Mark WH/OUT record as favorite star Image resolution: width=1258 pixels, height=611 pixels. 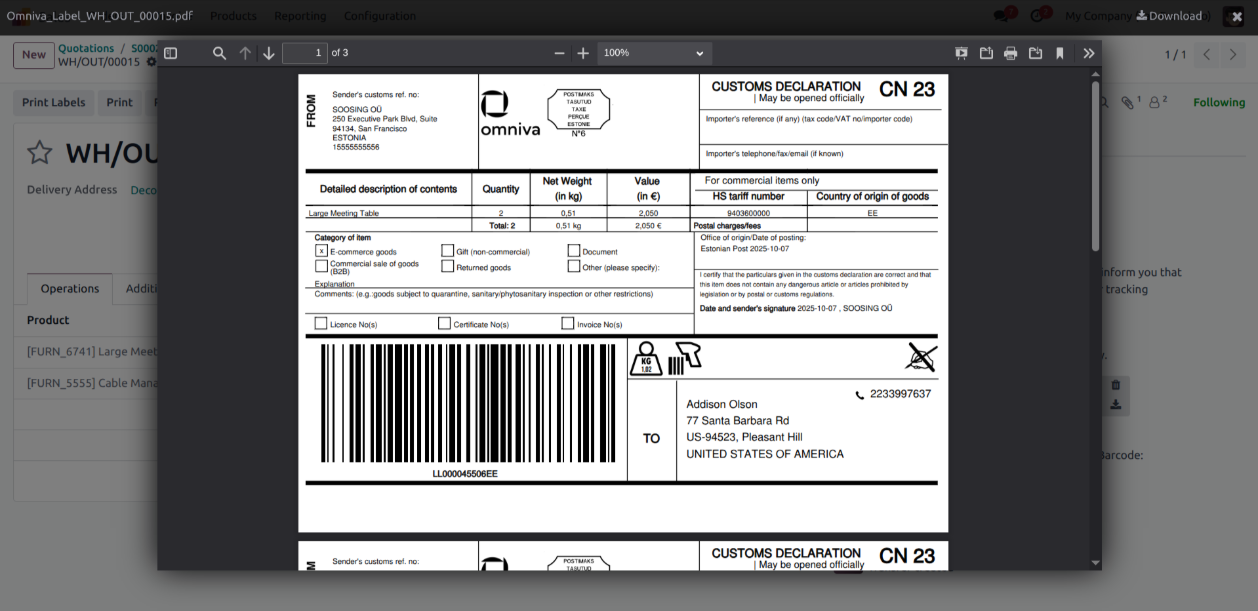39,152
